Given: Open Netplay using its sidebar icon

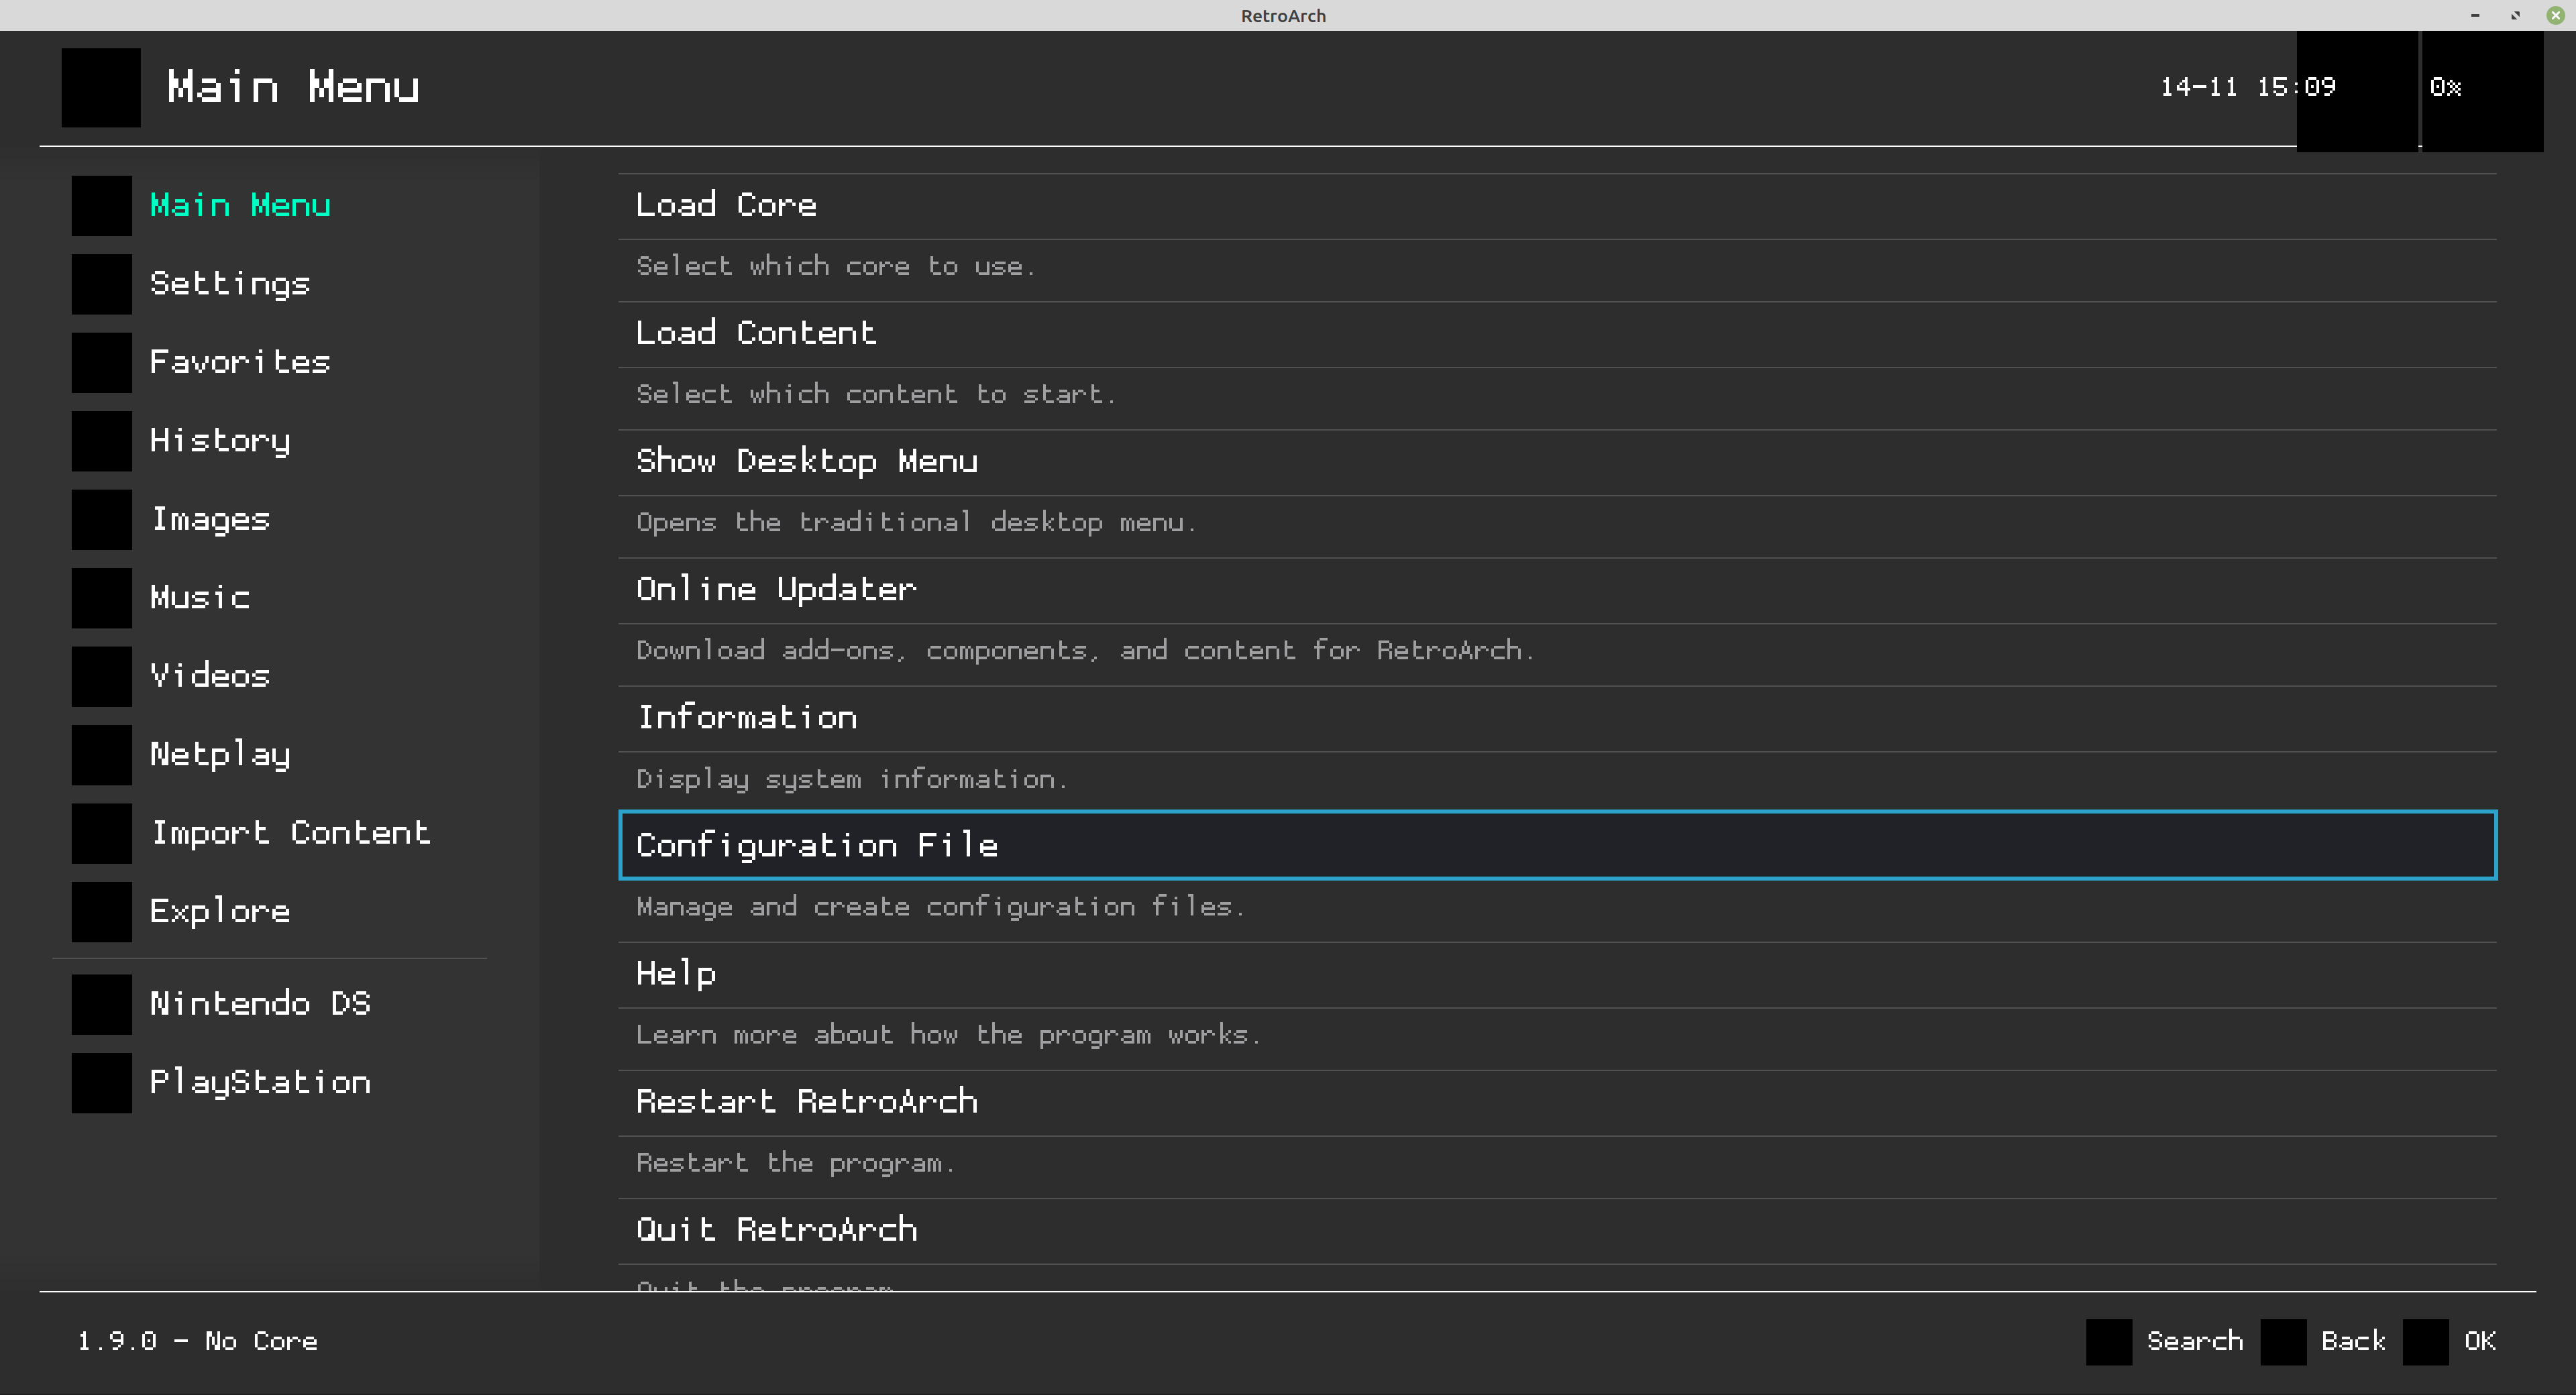Looking at the screenshot, I should pos(100,754).
